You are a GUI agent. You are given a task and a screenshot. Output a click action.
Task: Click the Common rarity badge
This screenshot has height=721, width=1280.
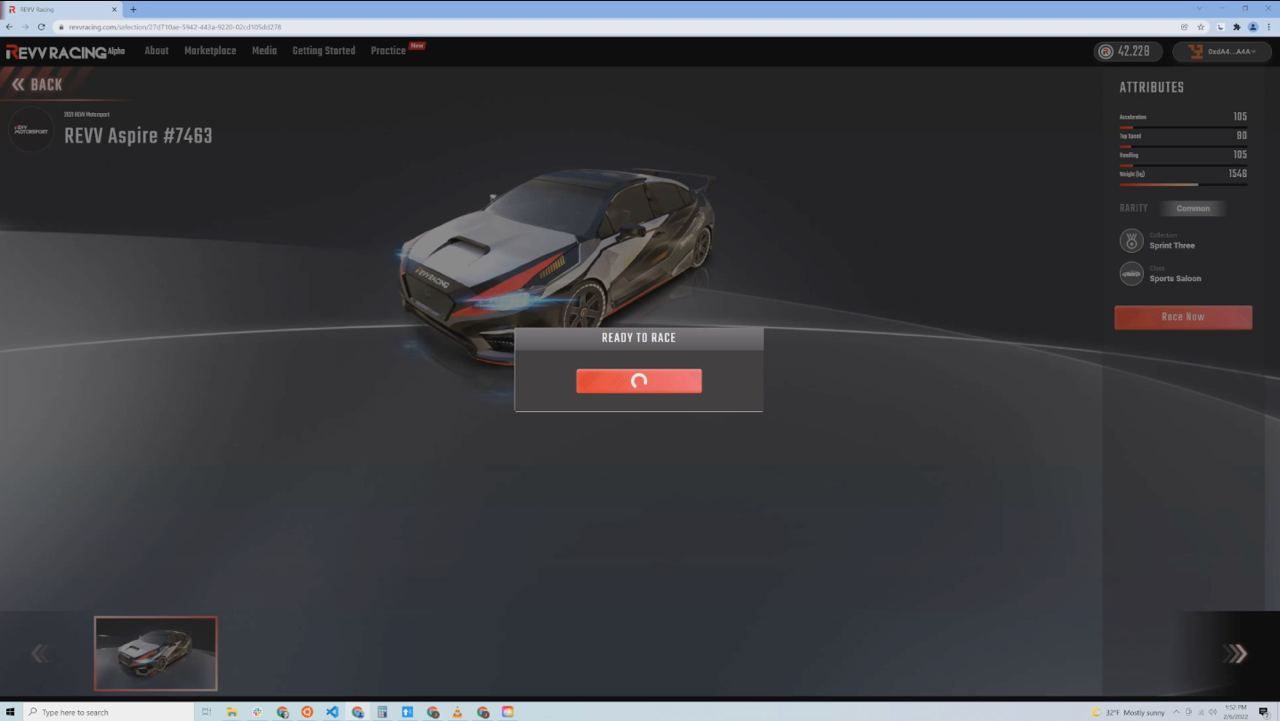tap(1193, 208)
